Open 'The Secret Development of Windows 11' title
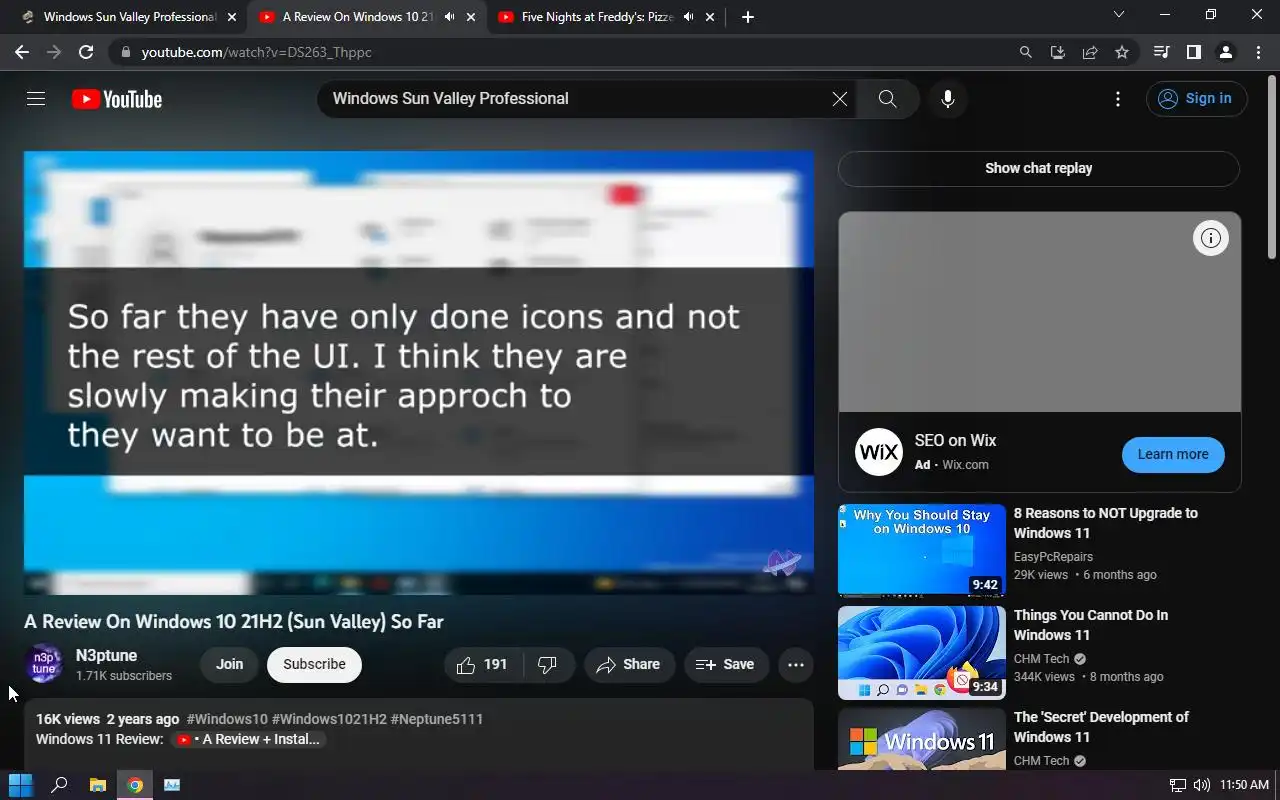Image resolution: width=1280 pixels, height=800 pixels. click(x=1101, y=727)
